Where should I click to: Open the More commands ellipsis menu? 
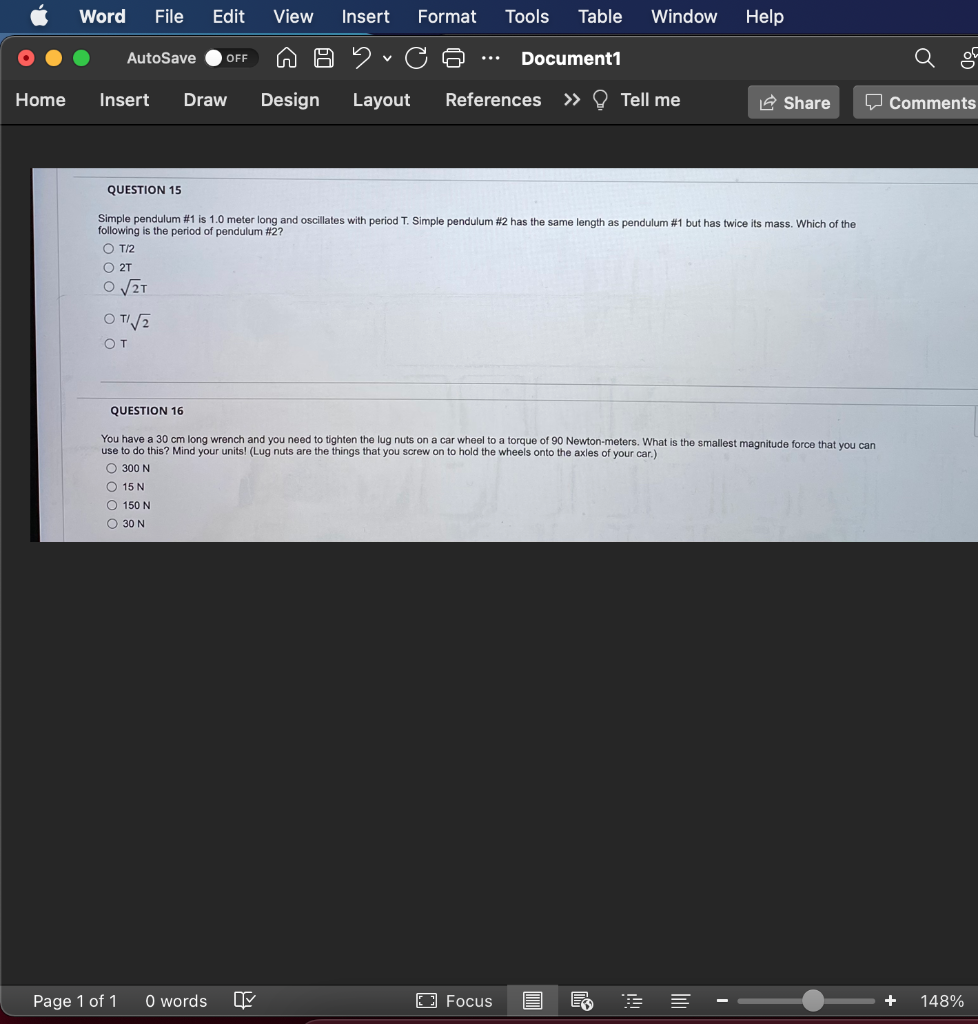point(489,59)
